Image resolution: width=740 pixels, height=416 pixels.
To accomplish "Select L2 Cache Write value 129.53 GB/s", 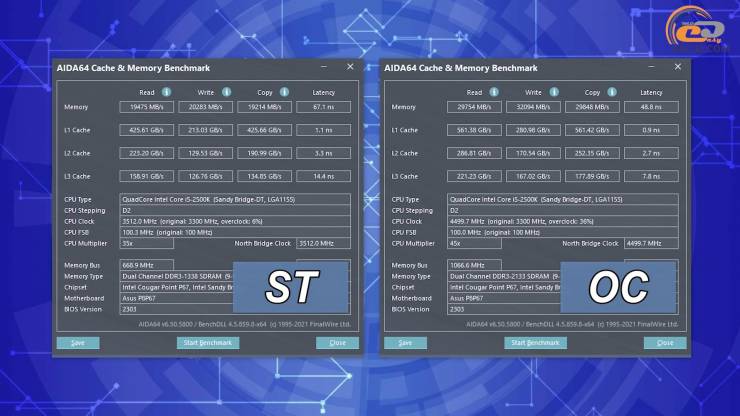I will [205, 153].
